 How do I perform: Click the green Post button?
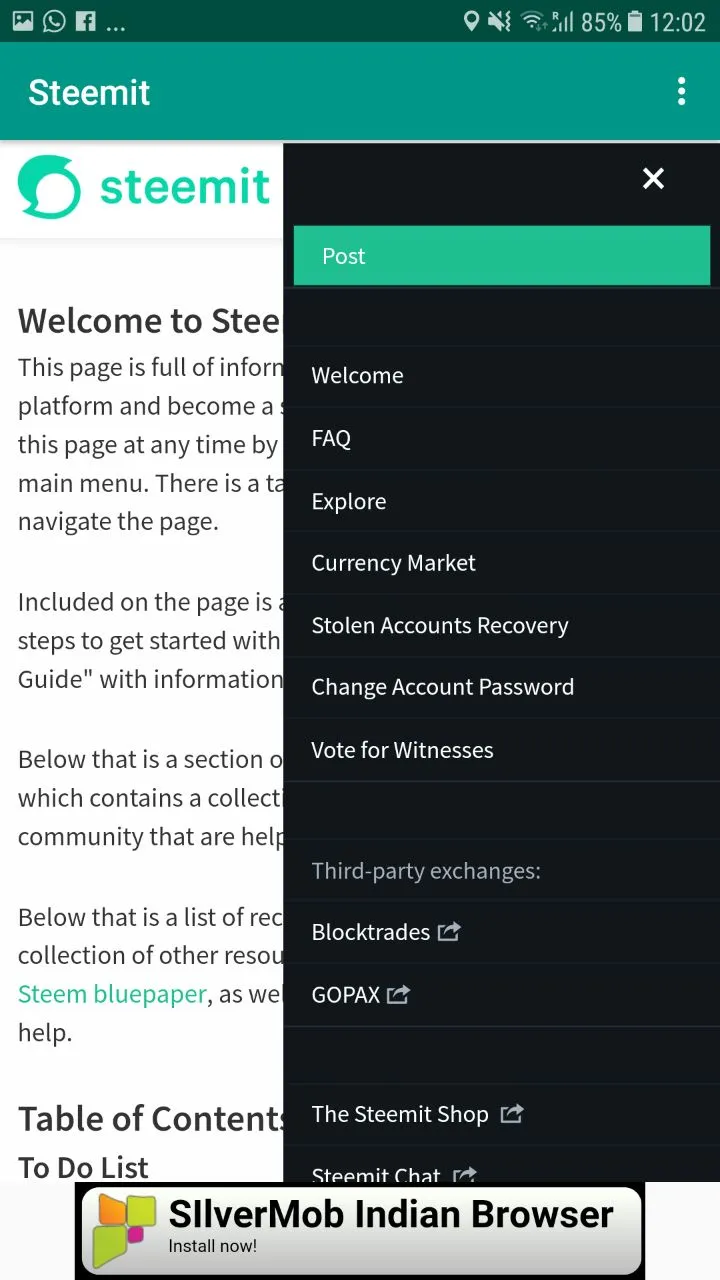pos(502,256)
